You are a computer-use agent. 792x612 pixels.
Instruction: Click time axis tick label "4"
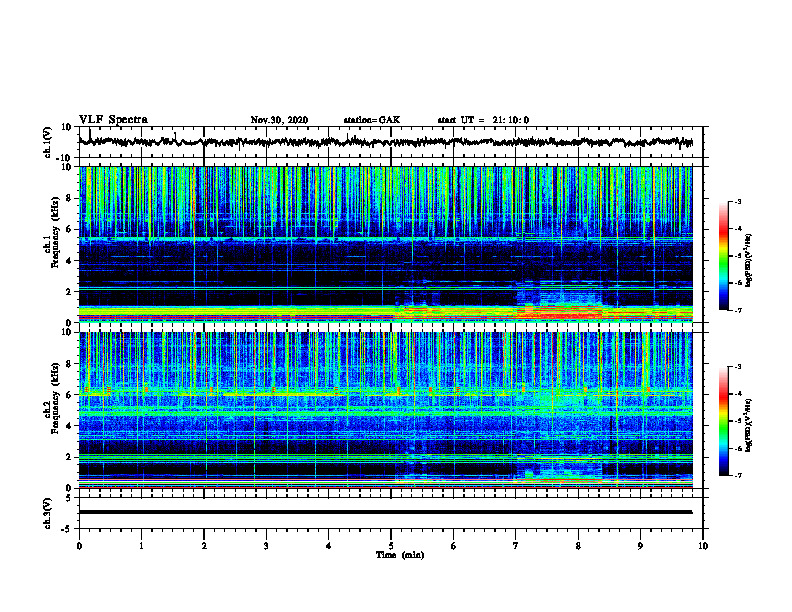(x=329, y=546)
